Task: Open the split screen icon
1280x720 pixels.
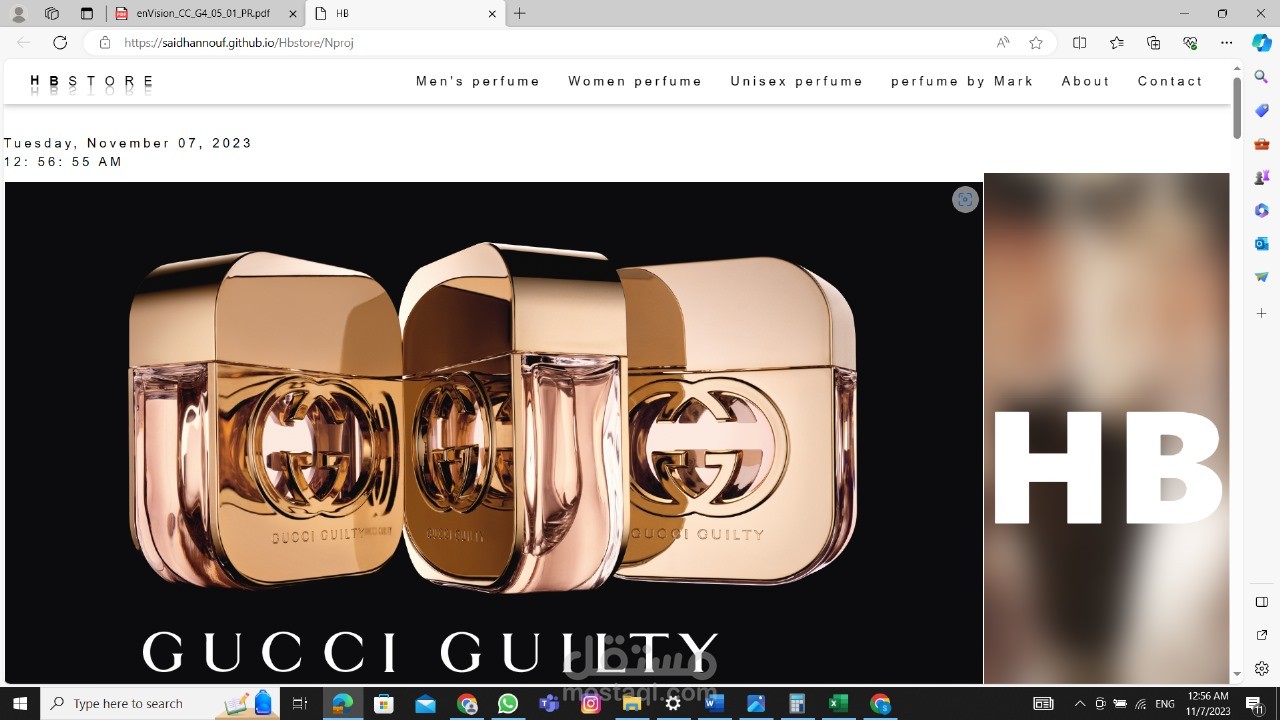Action: tap(1079, 43)
